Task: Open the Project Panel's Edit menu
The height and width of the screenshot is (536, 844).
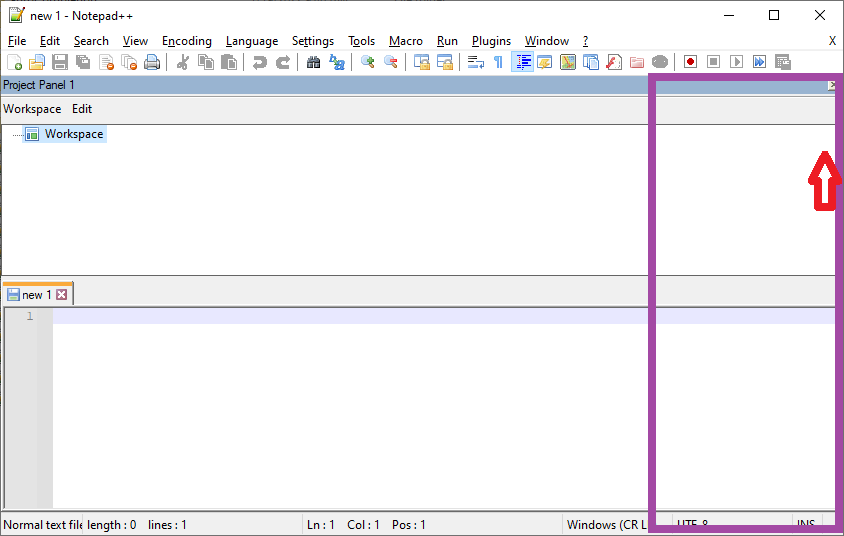Action: [82, 109]
